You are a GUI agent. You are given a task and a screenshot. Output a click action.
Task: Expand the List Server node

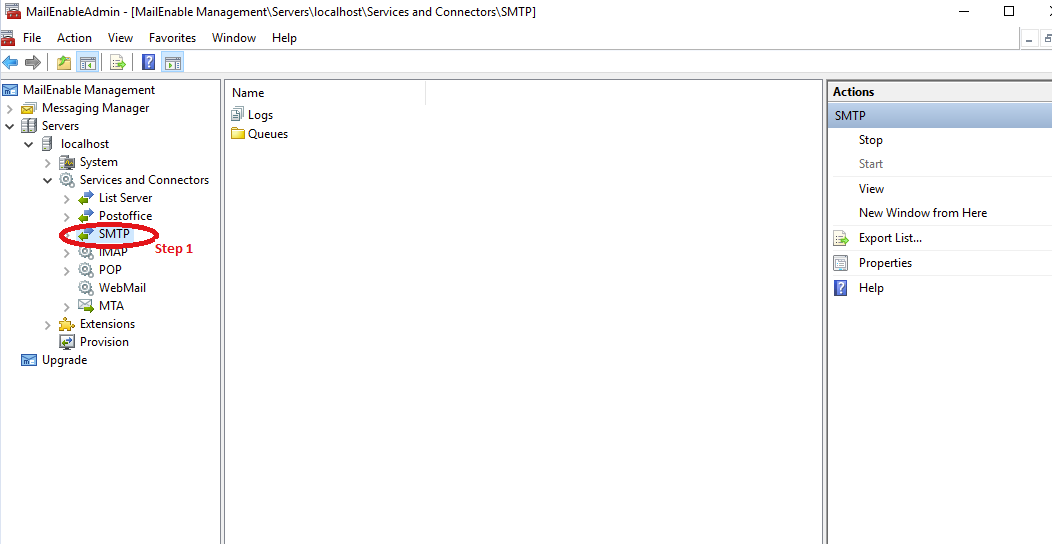click(66, 199)
